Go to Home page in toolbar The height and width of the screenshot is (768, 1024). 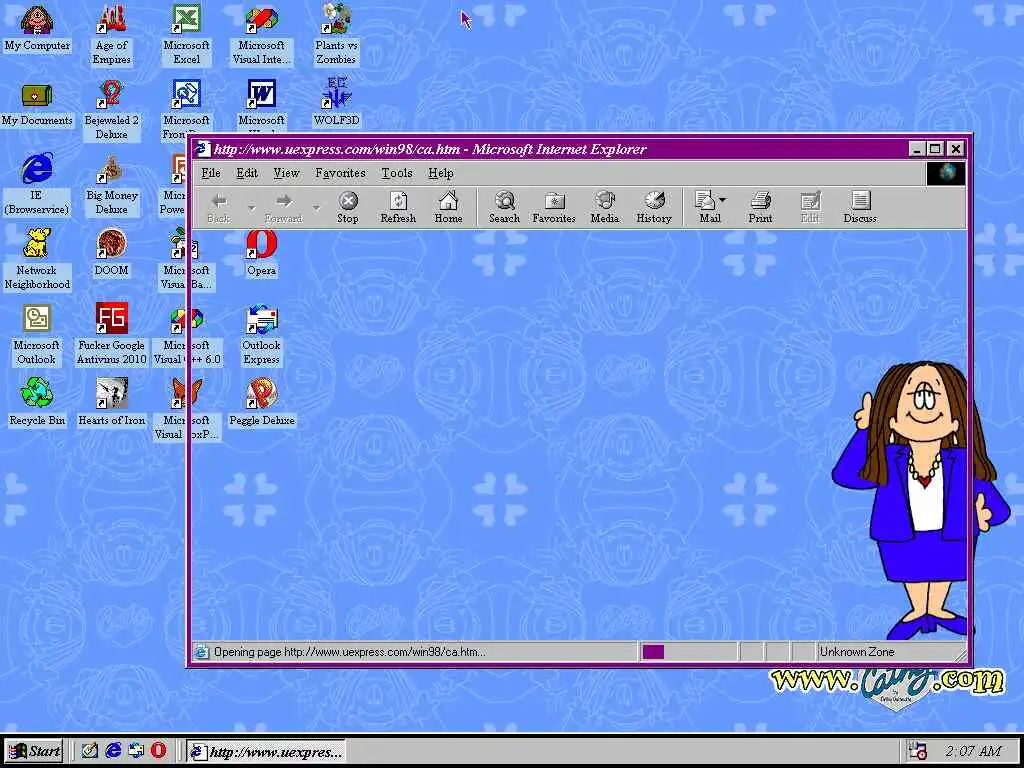448,208
